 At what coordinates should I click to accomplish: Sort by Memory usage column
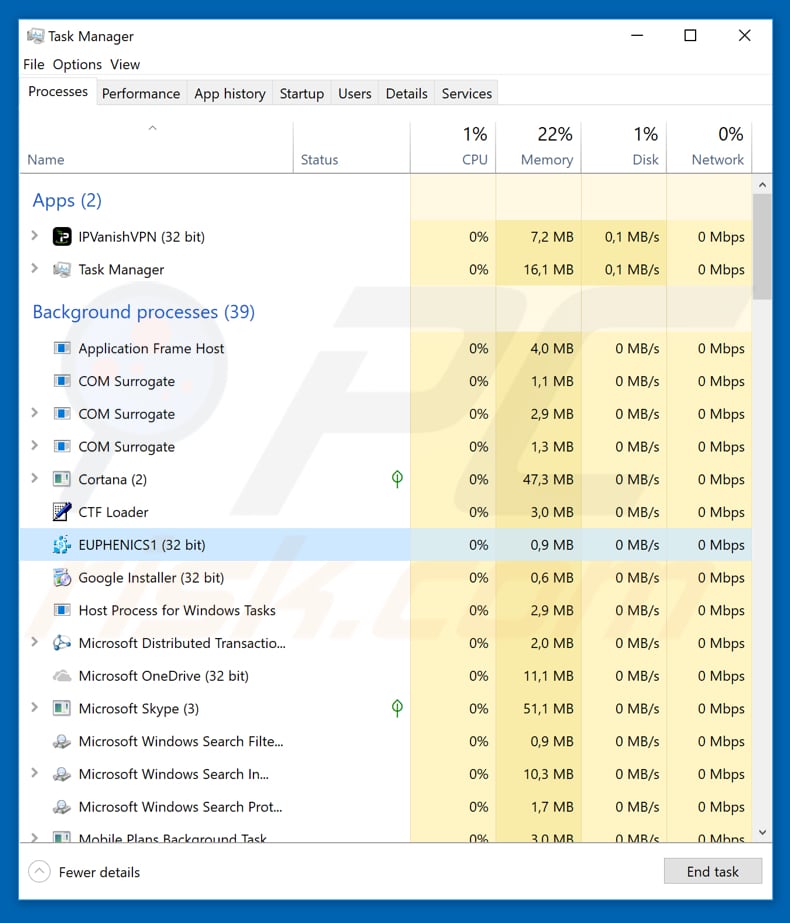point(538,148)
